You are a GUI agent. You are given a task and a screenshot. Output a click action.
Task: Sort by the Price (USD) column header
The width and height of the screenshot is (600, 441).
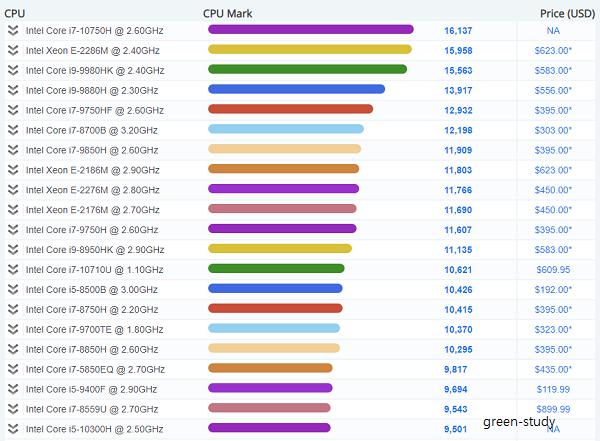pyautogui.click(x=567, y=13)
